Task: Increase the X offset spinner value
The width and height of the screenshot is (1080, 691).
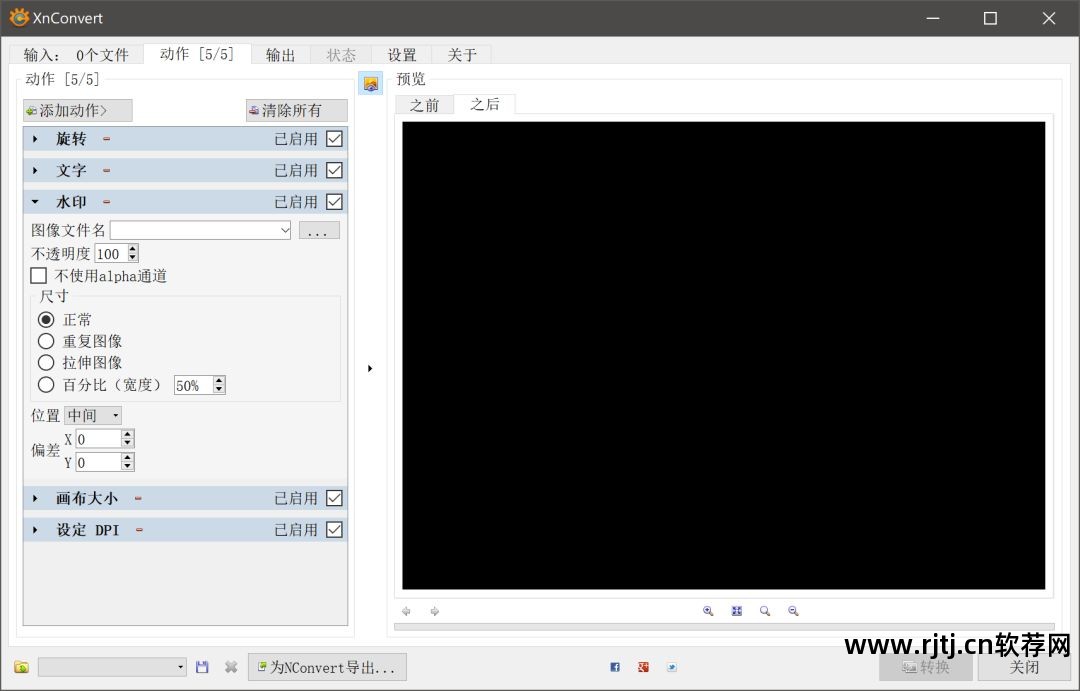Action: [127, 435]
